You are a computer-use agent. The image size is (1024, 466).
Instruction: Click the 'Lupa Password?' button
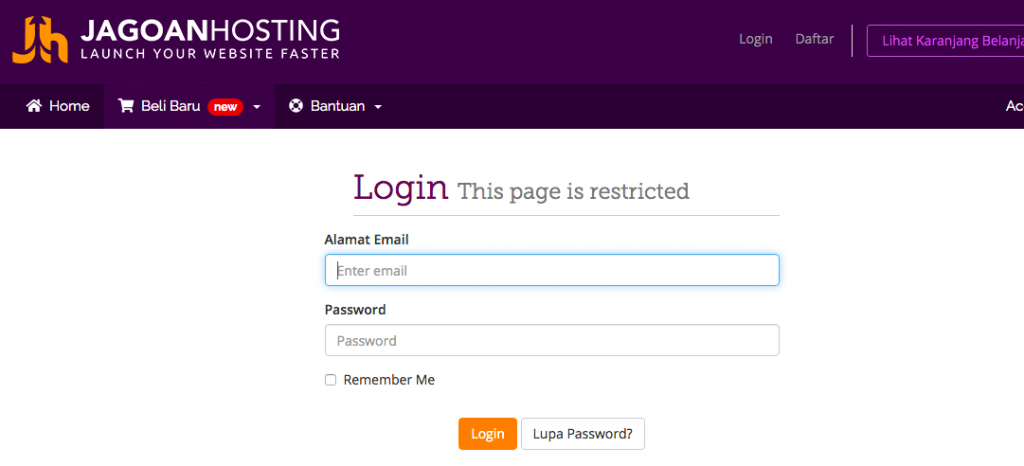pyautogui.click(x=583, y=434)
